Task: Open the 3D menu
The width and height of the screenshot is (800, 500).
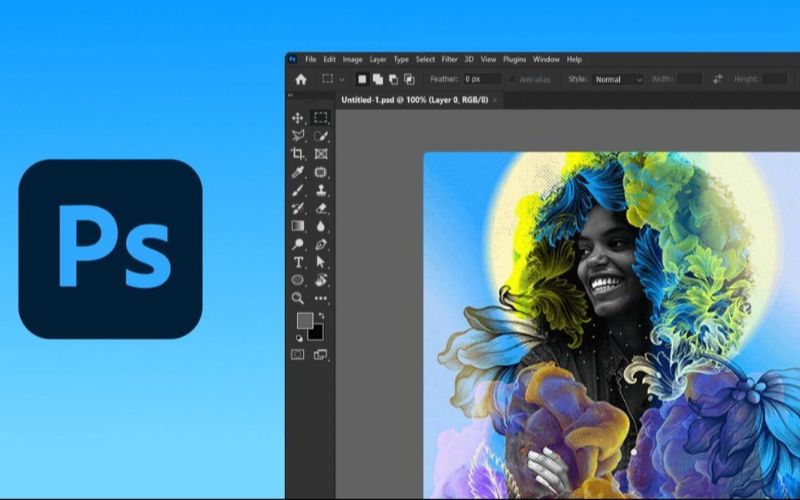Action: click(x=469, y=59)
